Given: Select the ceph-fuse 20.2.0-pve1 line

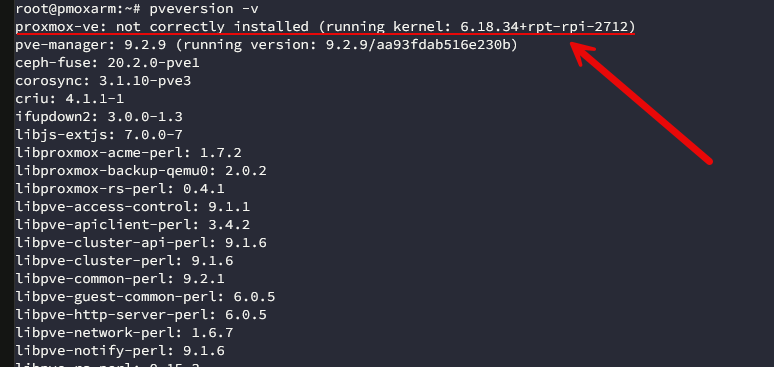Looking at the screenshot, I should (107, 63).
